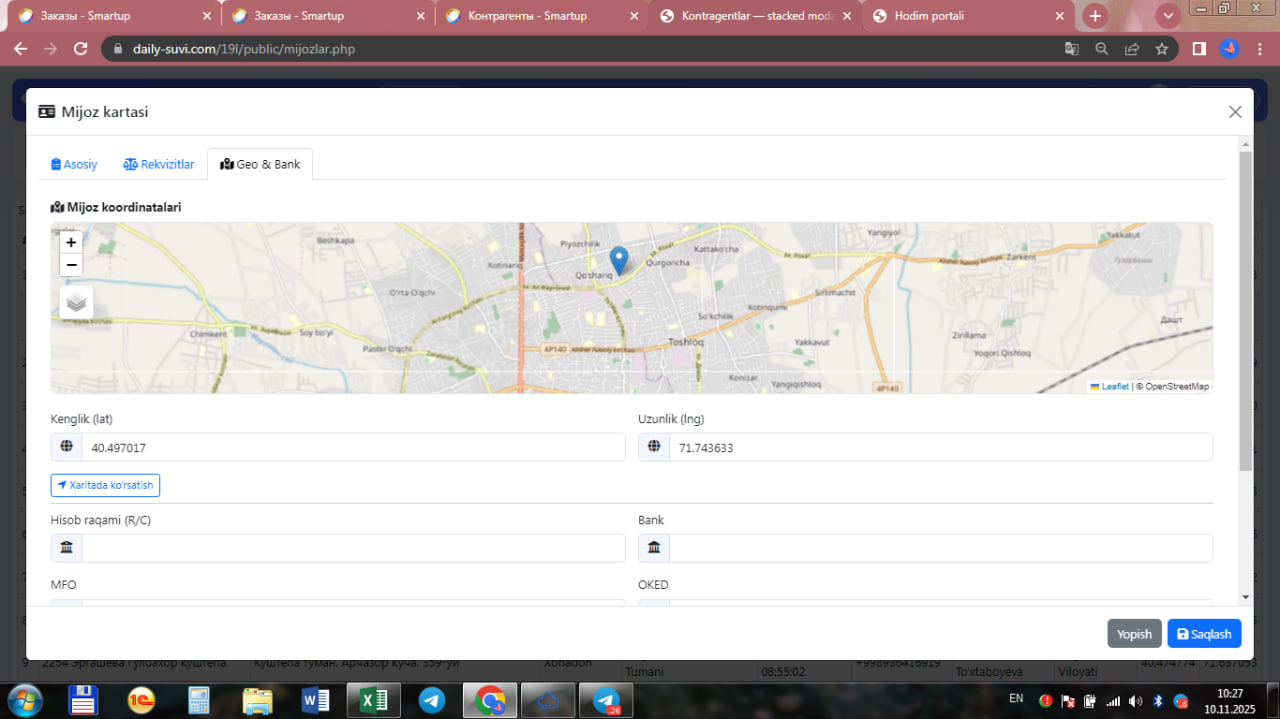Switch to the Asosiy tab
Viewport: 1280px width, 719px height.
[x=75, y=164]
